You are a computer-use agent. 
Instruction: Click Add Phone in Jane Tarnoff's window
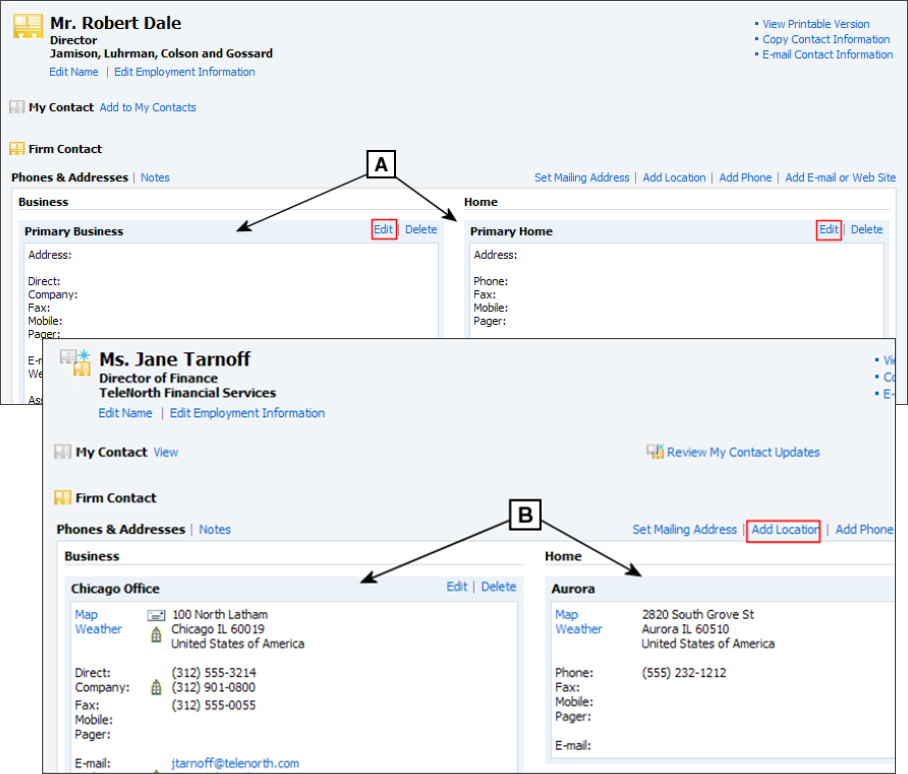(864, 529)
